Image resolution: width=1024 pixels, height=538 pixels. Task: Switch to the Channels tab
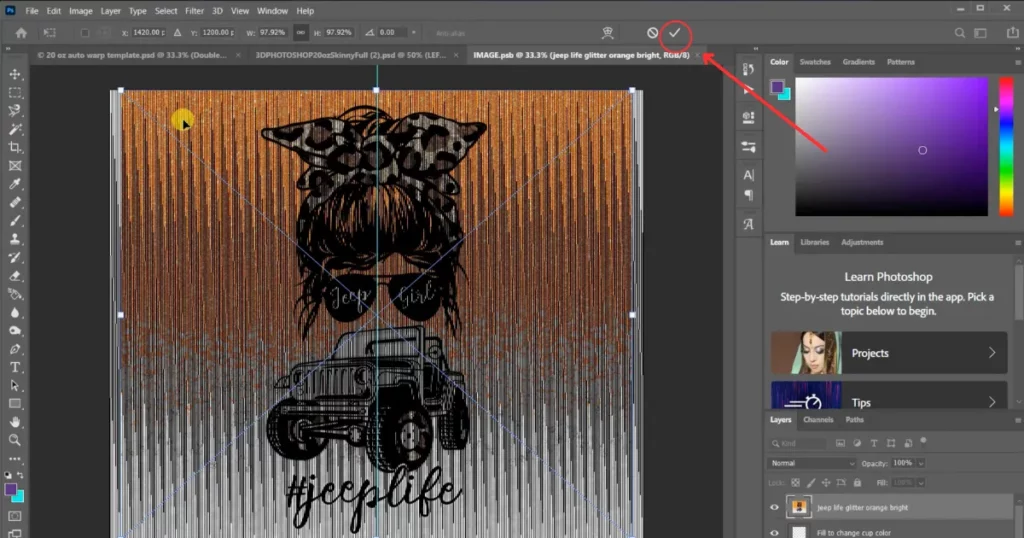818,420
